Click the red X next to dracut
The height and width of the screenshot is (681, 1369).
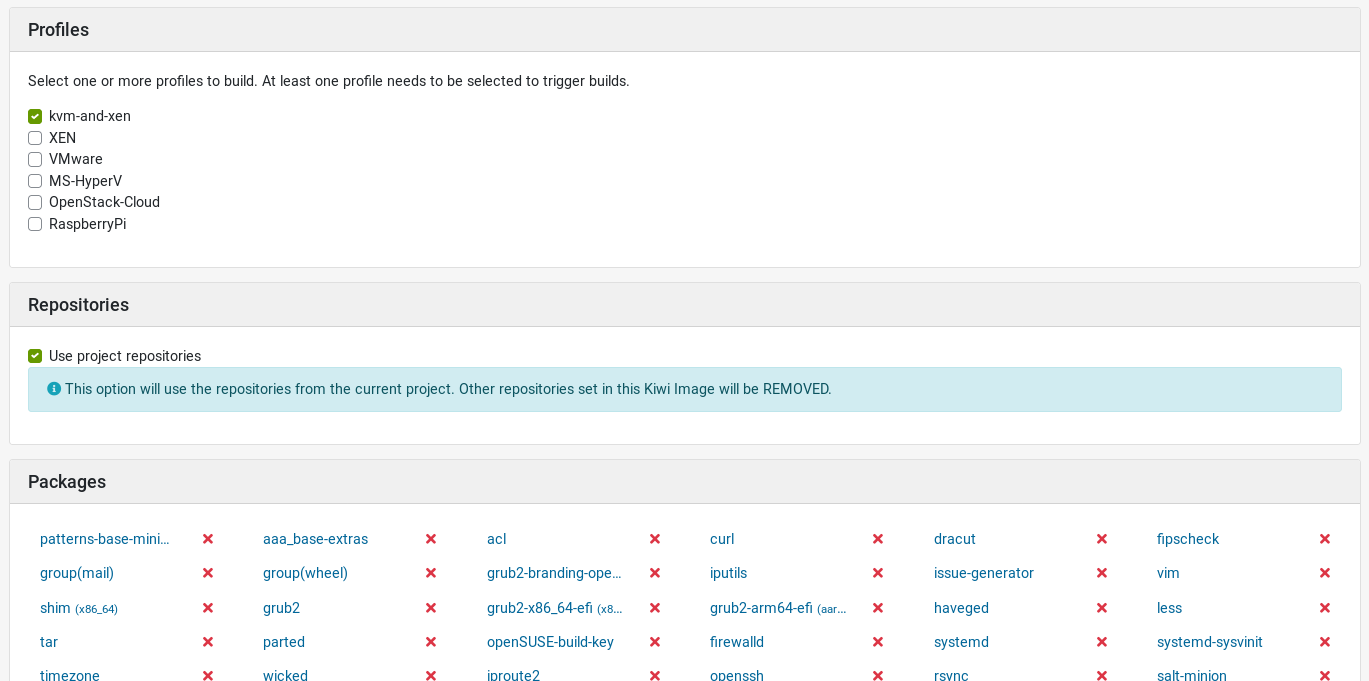click(x=1101, y=539)
